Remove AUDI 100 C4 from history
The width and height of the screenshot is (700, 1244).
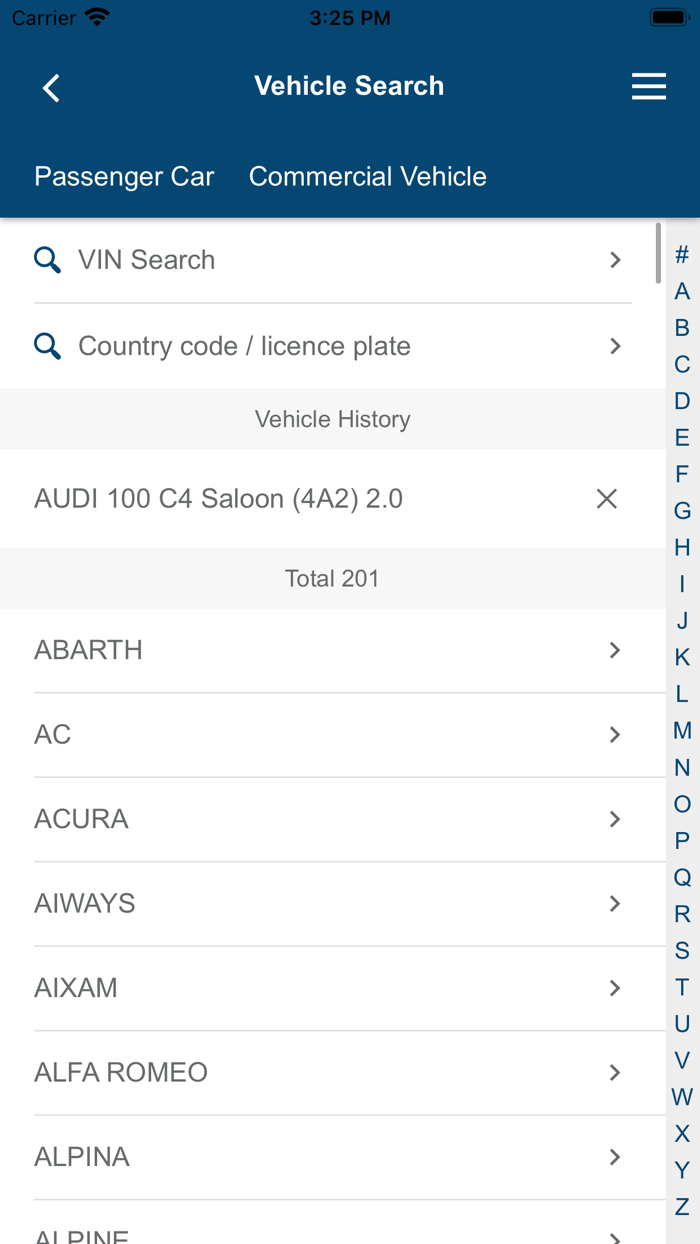[606, 499]
